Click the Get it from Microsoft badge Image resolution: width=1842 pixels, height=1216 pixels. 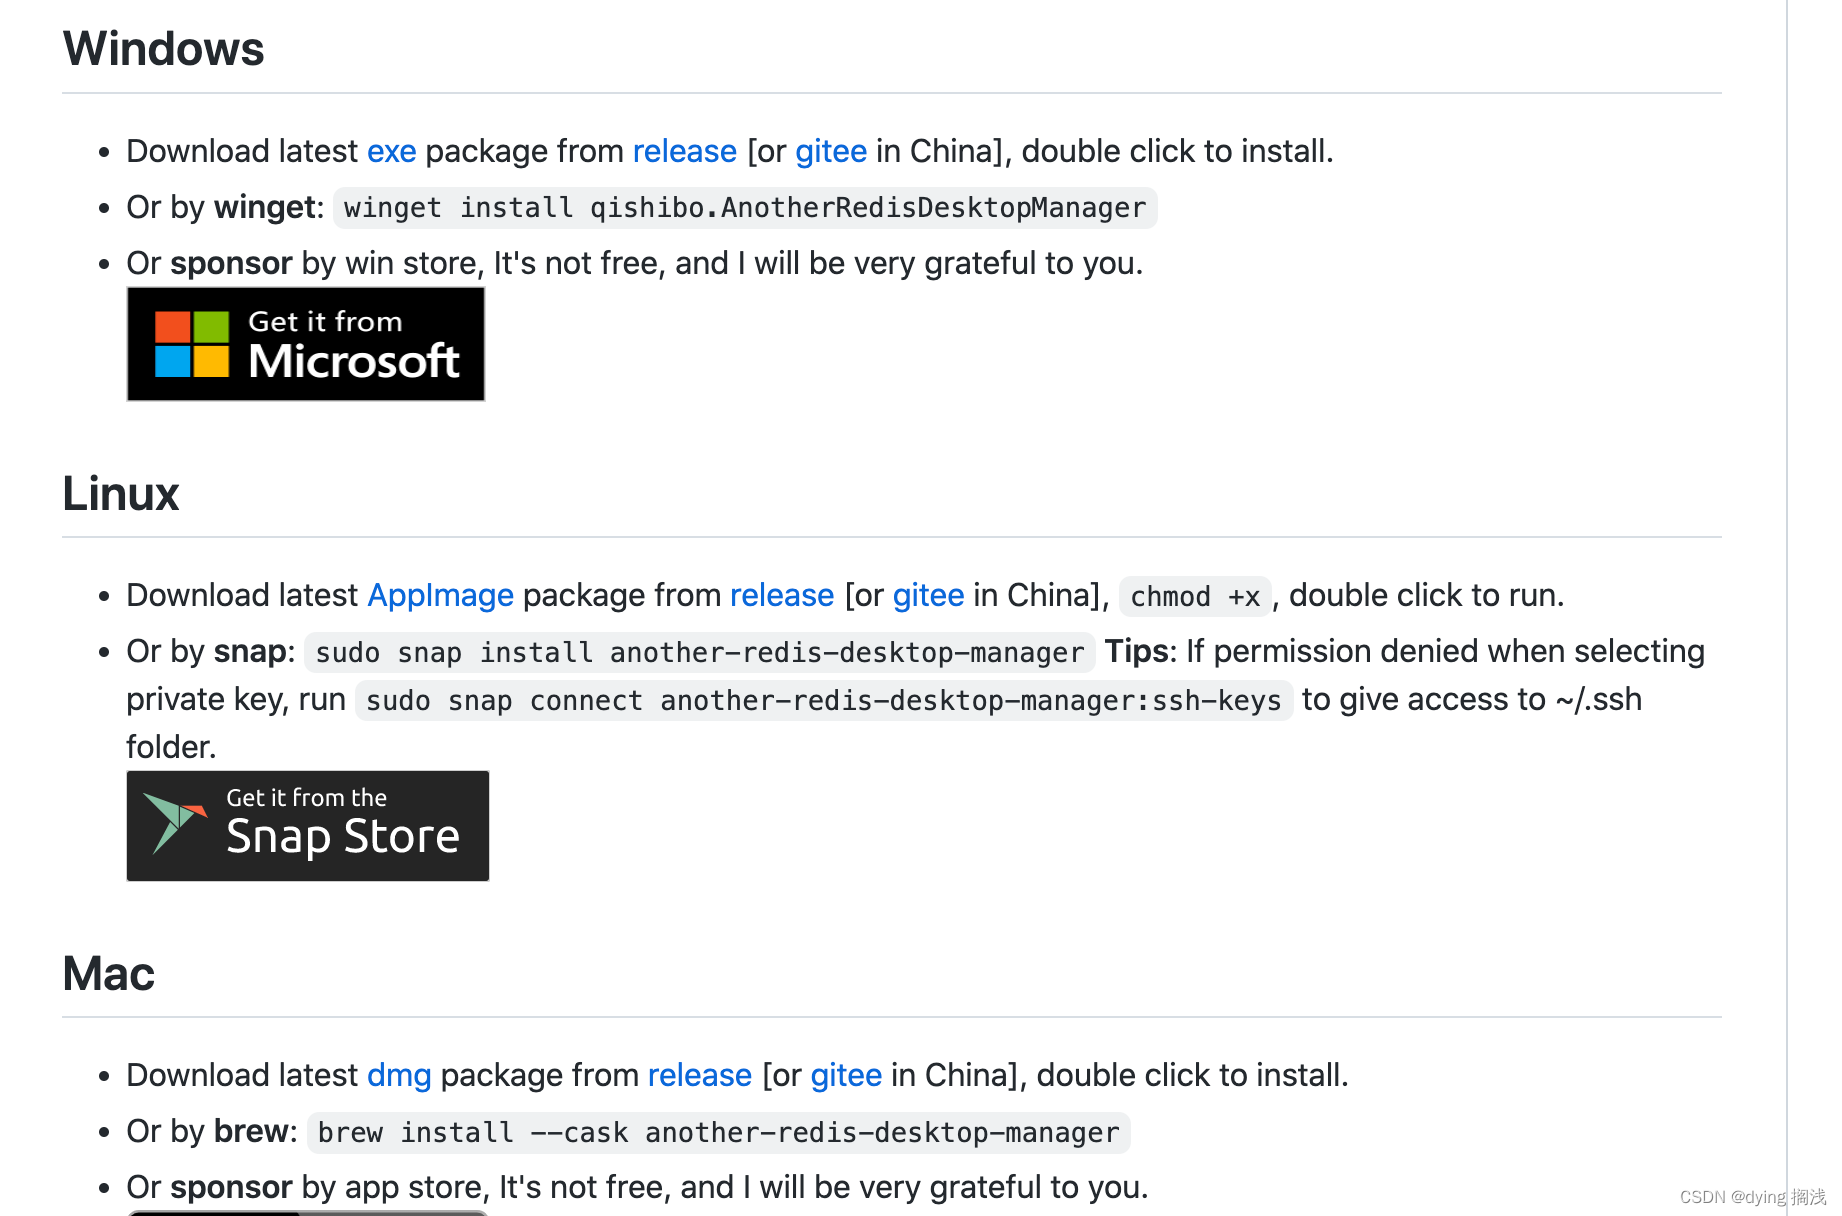[306, 344]
